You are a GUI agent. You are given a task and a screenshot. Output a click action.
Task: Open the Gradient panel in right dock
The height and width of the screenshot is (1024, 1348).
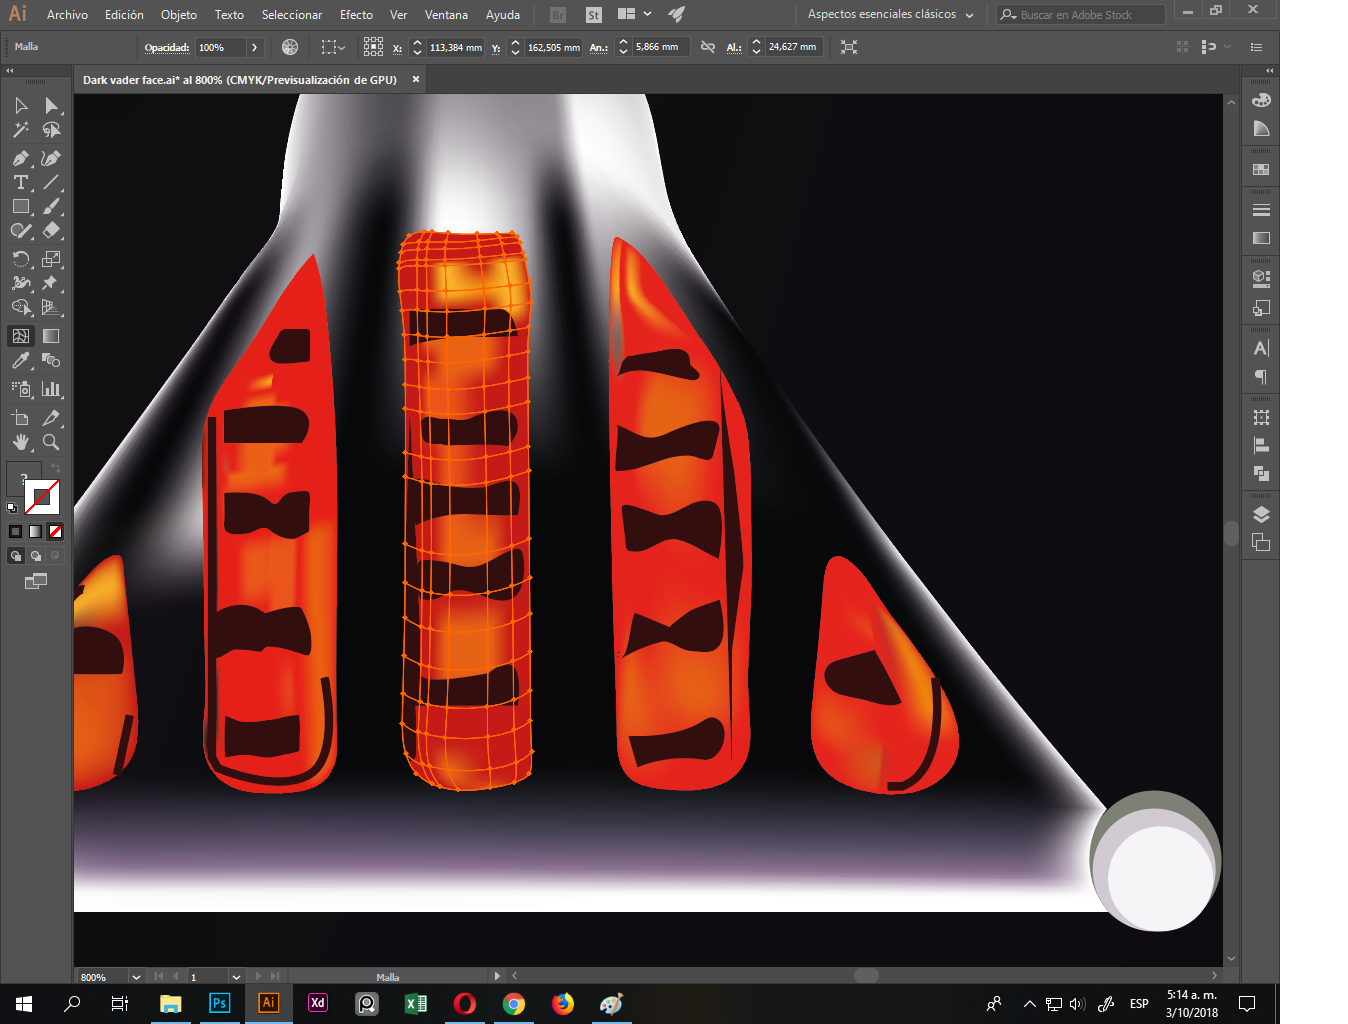[x=1261, y=238]
